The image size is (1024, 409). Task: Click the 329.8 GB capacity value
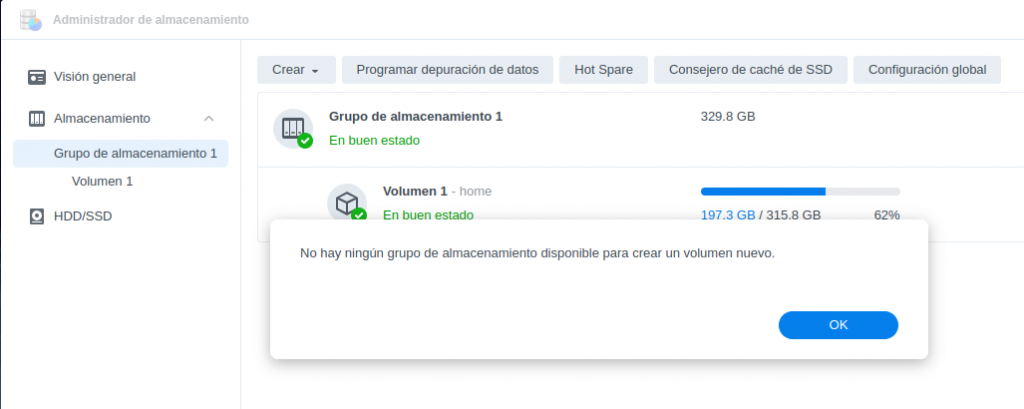pyautogui.click(x=728, y=117)
